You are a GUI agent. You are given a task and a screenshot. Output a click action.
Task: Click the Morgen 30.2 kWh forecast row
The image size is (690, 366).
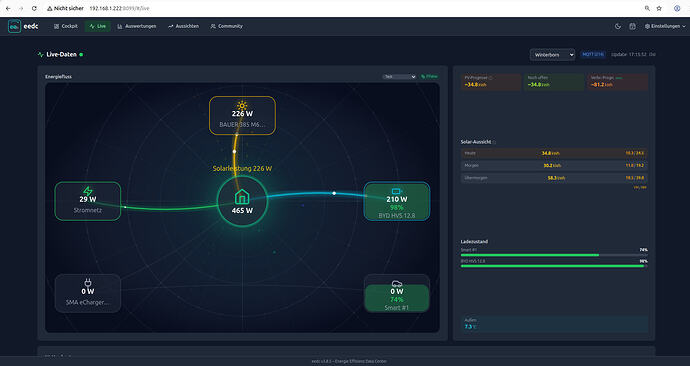[554, 165]
